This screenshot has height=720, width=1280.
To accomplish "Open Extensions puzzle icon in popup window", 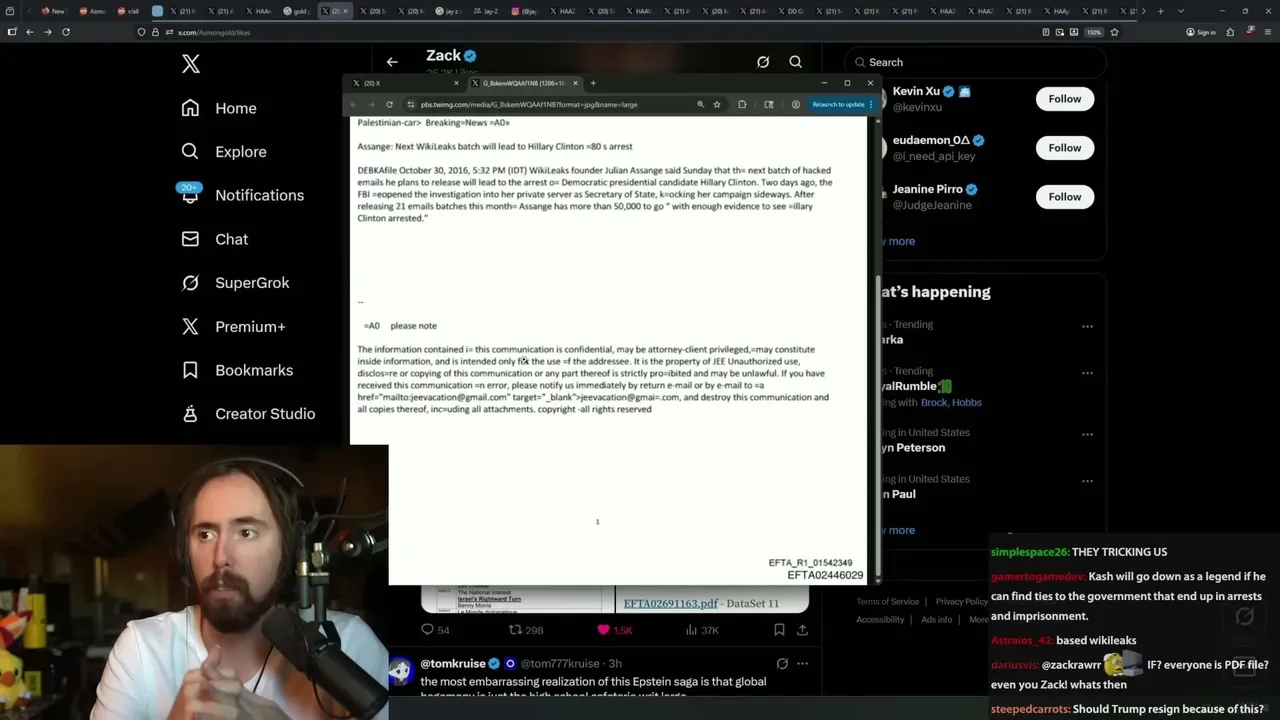I will tap(742, 104).
